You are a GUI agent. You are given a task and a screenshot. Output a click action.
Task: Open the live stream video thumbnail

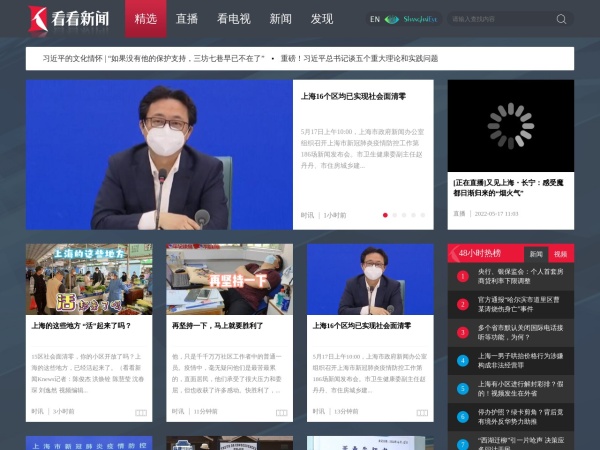click(x=510, y=126)
